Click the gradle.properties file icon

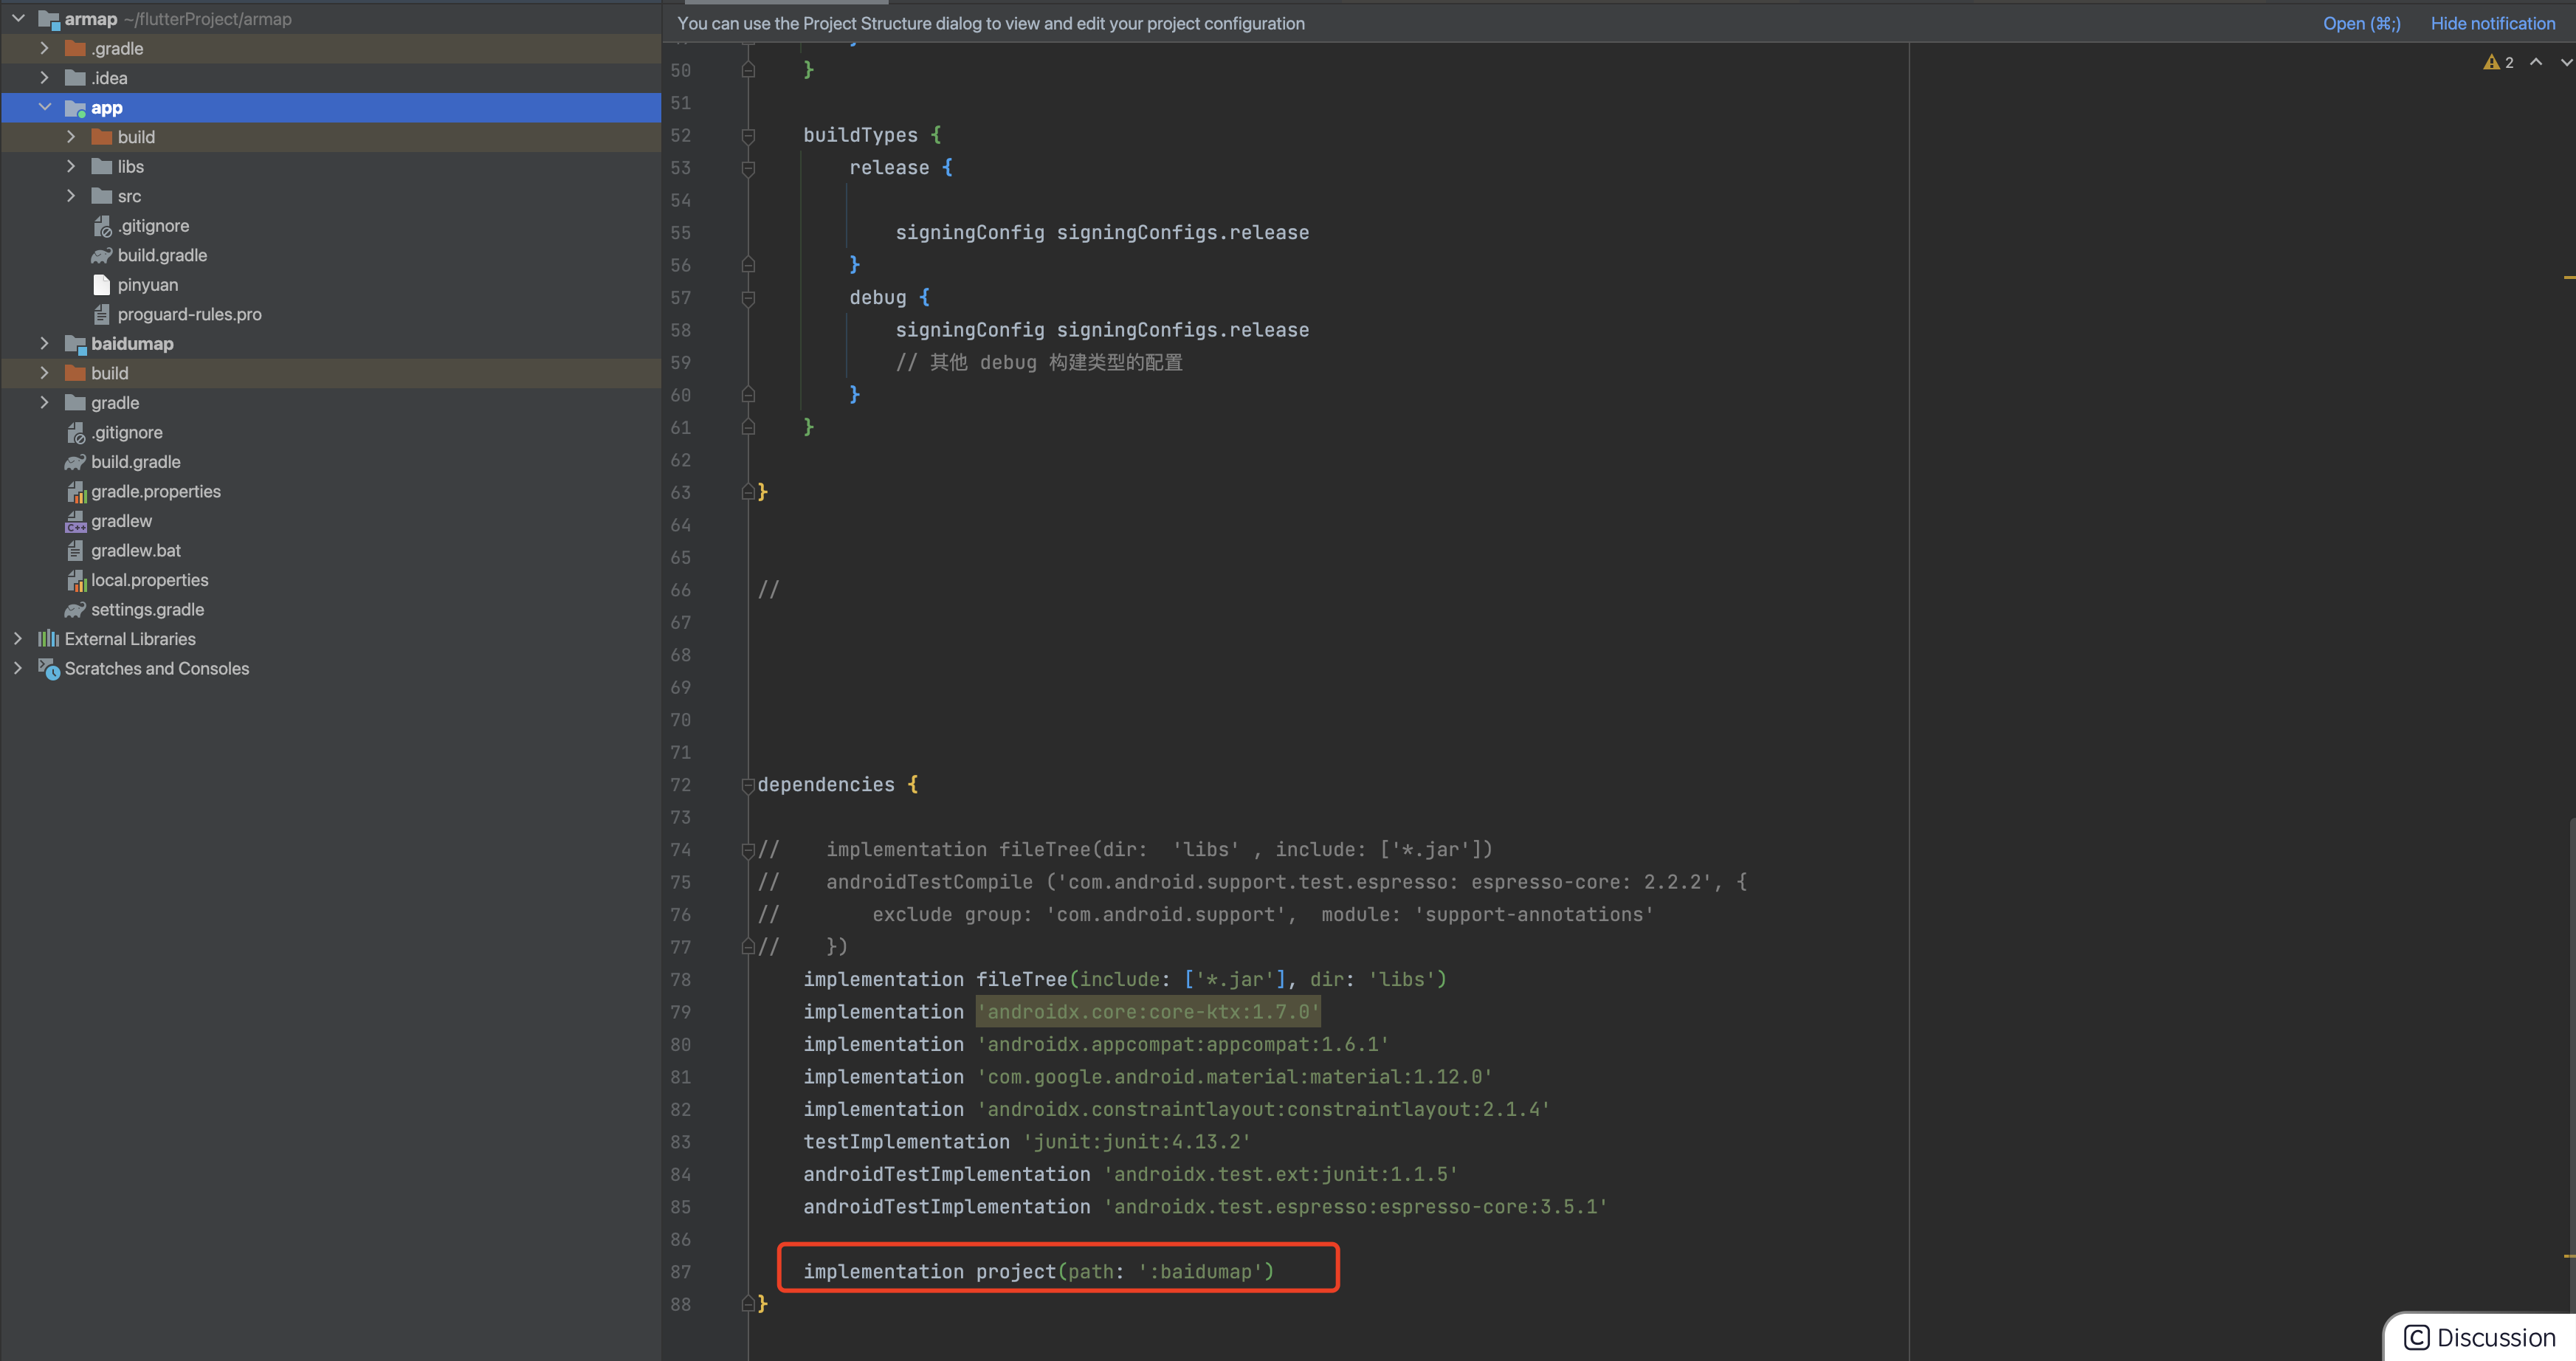[x=76, y=492]
